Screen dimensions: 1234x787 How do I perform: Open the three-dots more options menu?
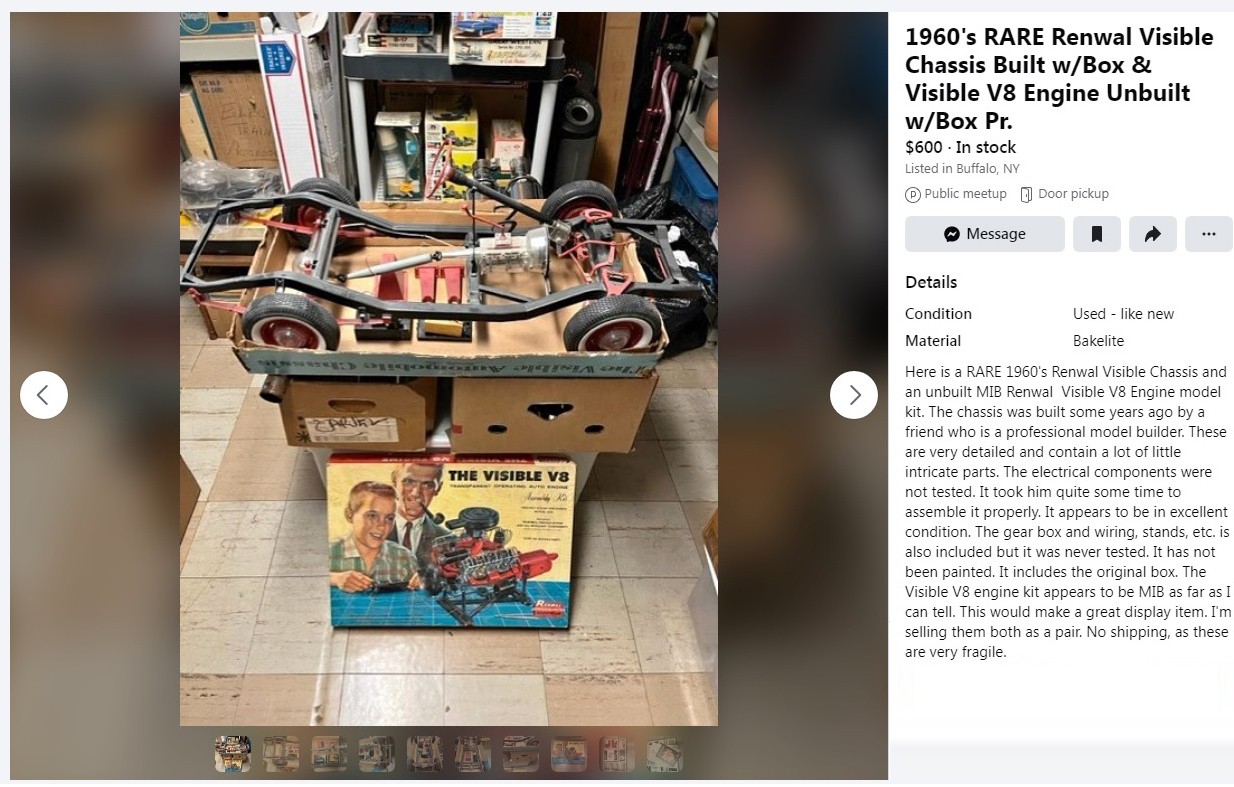(1209, 234)
